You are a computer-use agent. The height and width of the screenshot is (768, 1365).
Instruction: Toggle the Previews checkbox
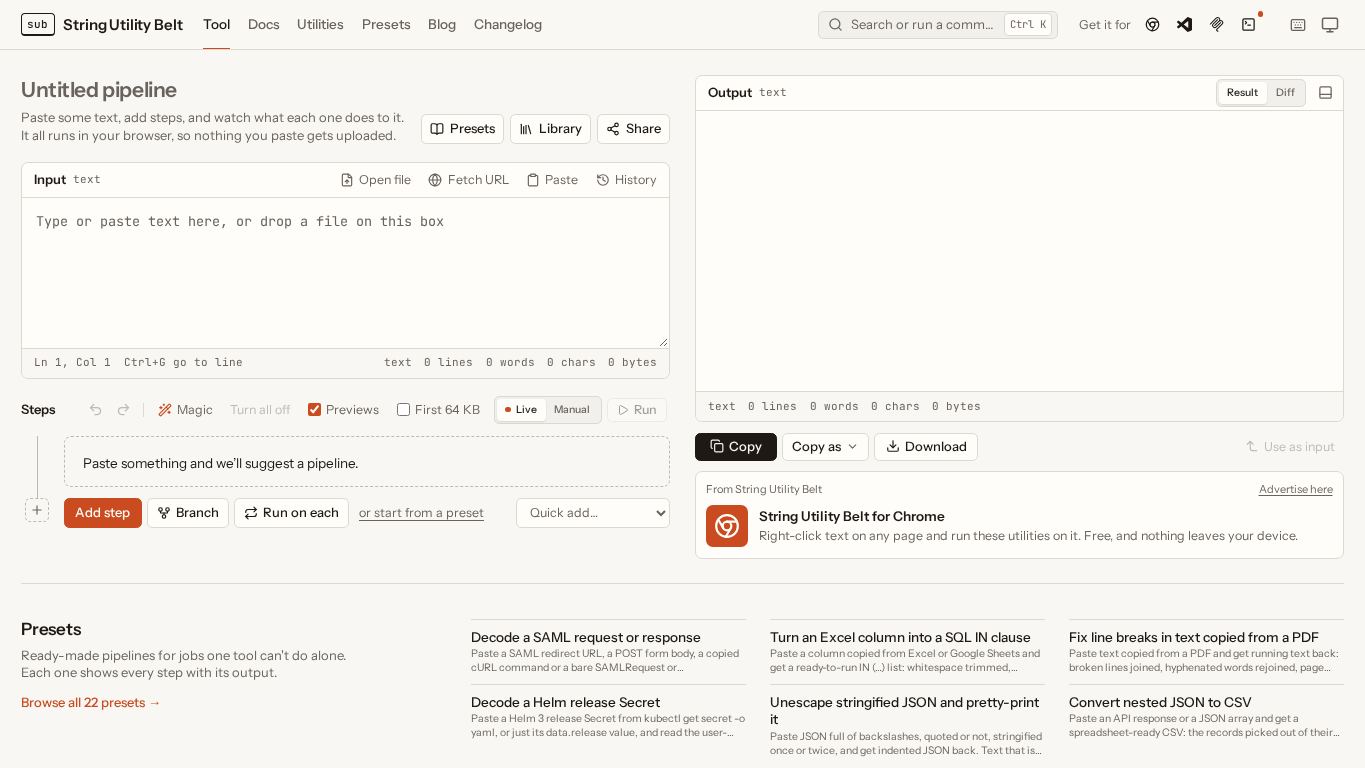[314, 410]
